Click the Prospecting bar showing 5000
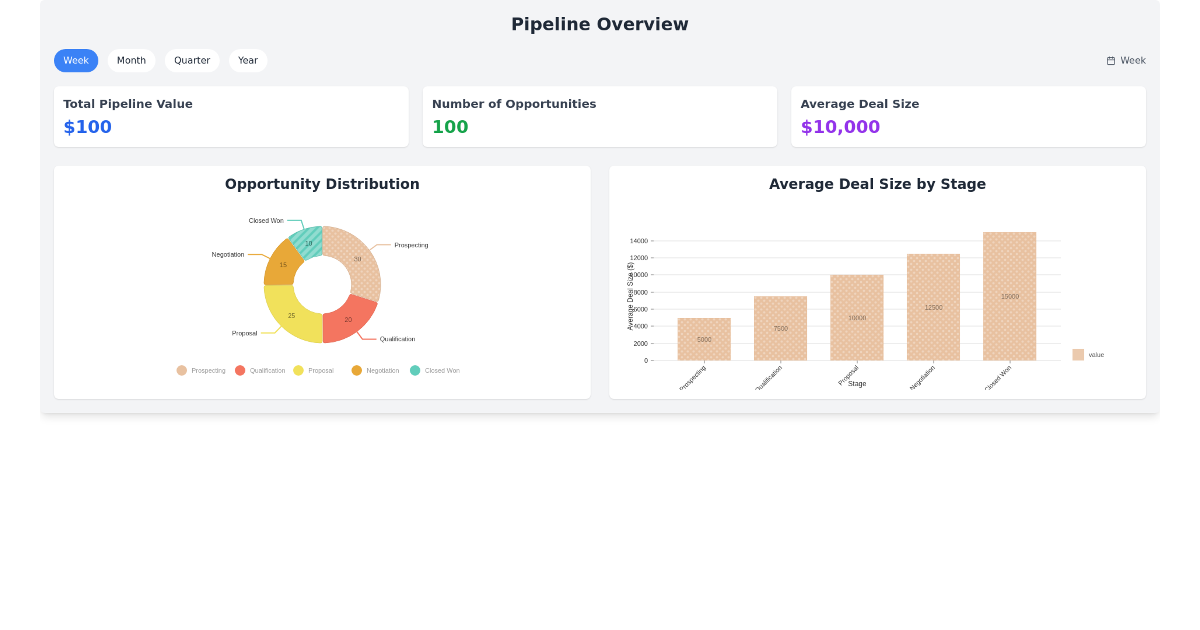The image size is (1200, 630). [x=704, y=340]
